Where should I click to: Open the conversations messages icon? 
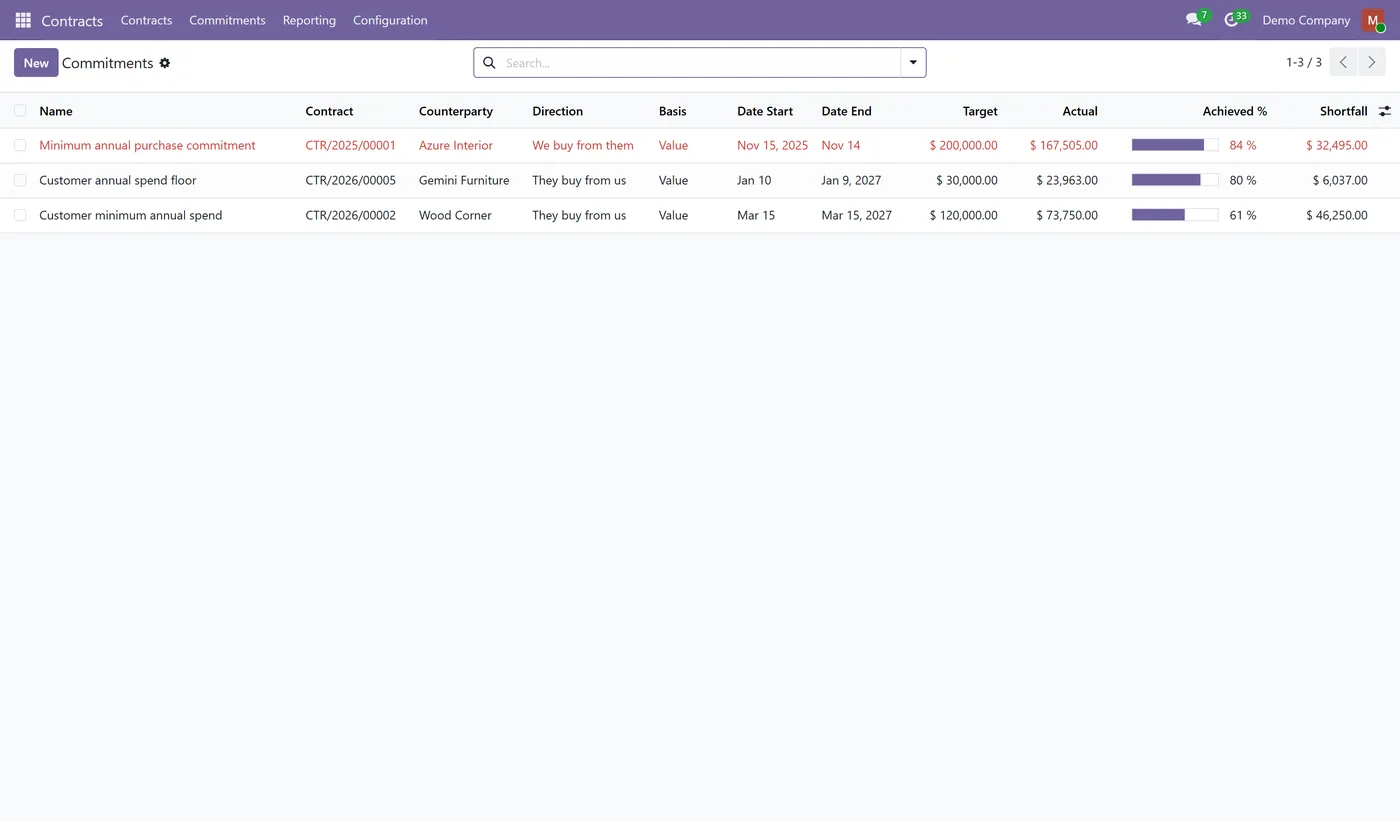[x=1194, y=20]
